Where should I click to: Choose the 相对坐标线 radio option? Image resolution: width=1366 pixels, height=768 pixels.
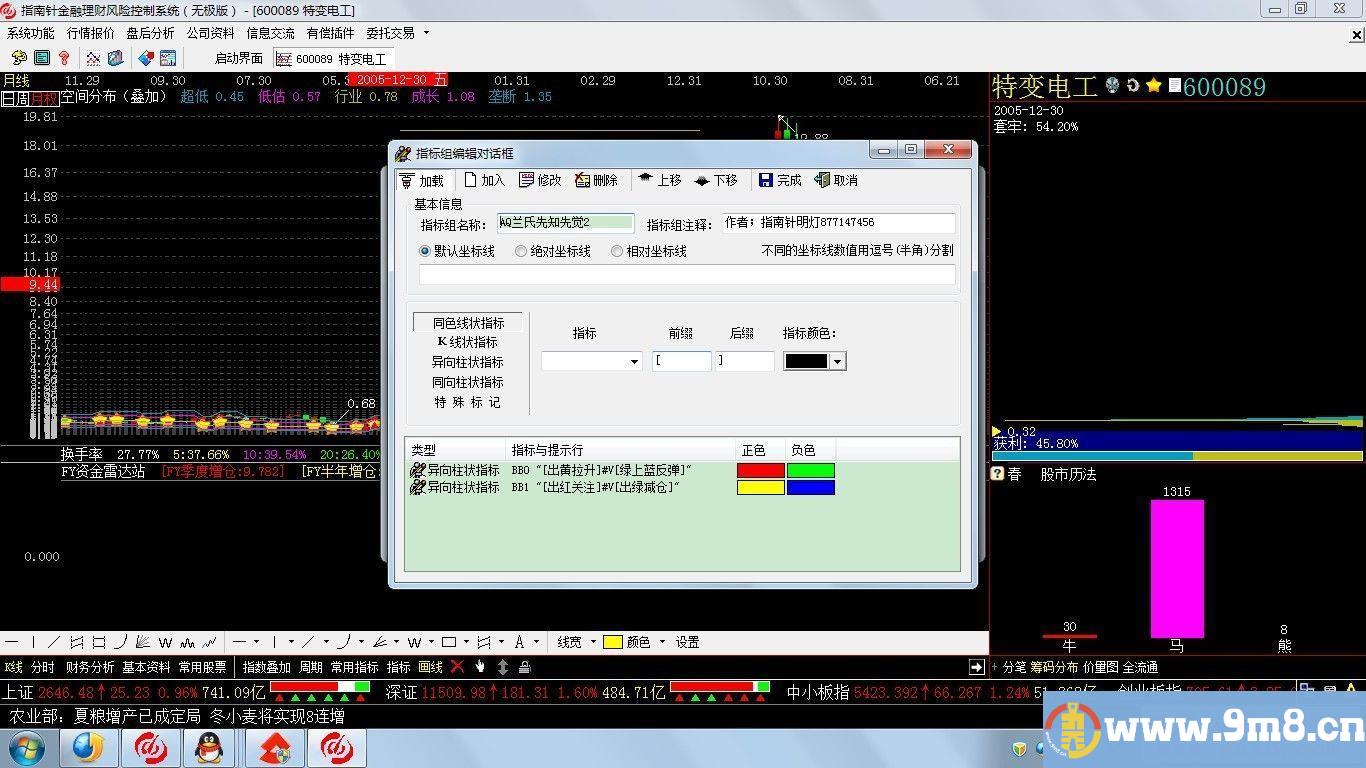pos(617,251)
